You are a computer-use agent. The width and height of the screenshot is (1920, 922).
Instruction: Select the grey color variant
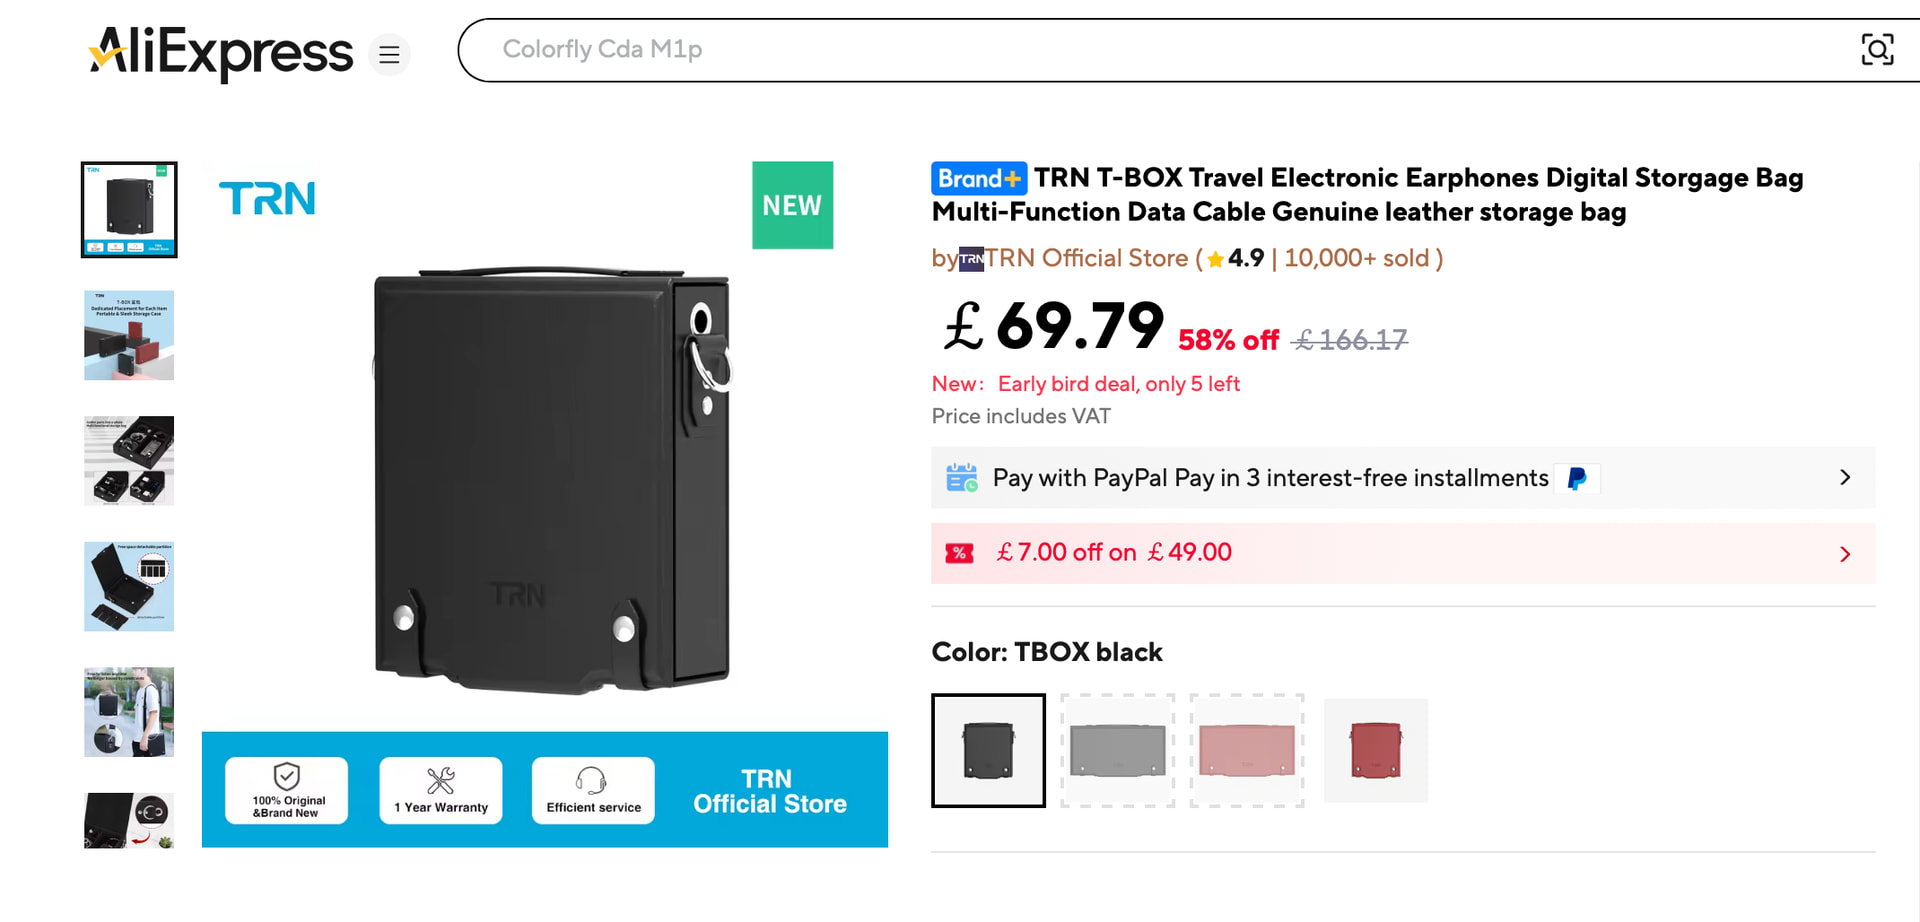tap(1117, 750)
